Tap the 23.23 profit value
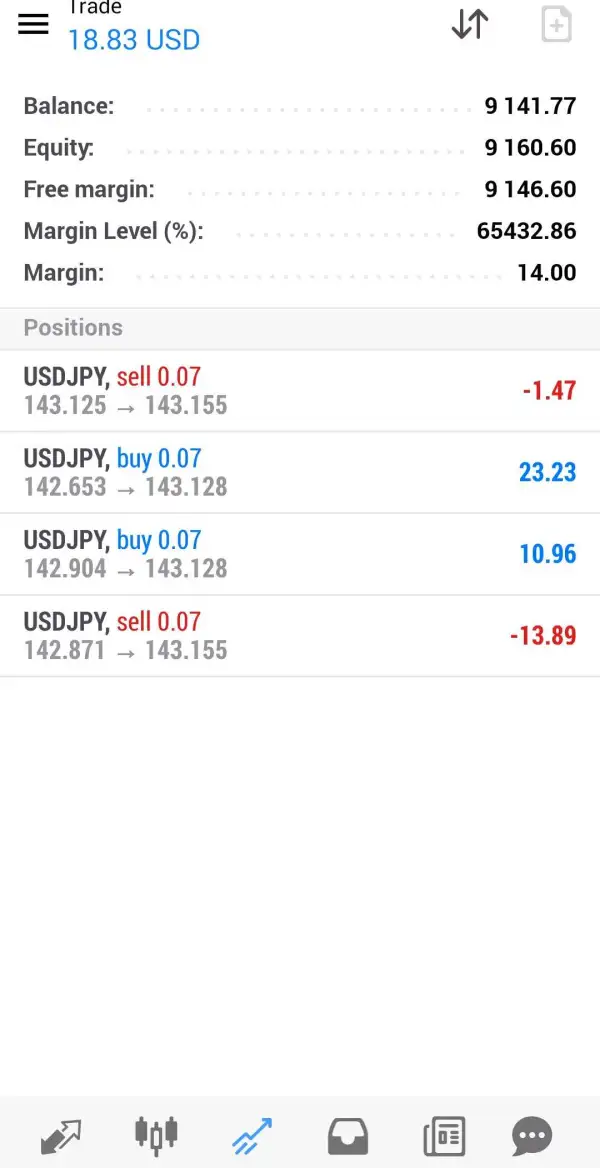 547,472
